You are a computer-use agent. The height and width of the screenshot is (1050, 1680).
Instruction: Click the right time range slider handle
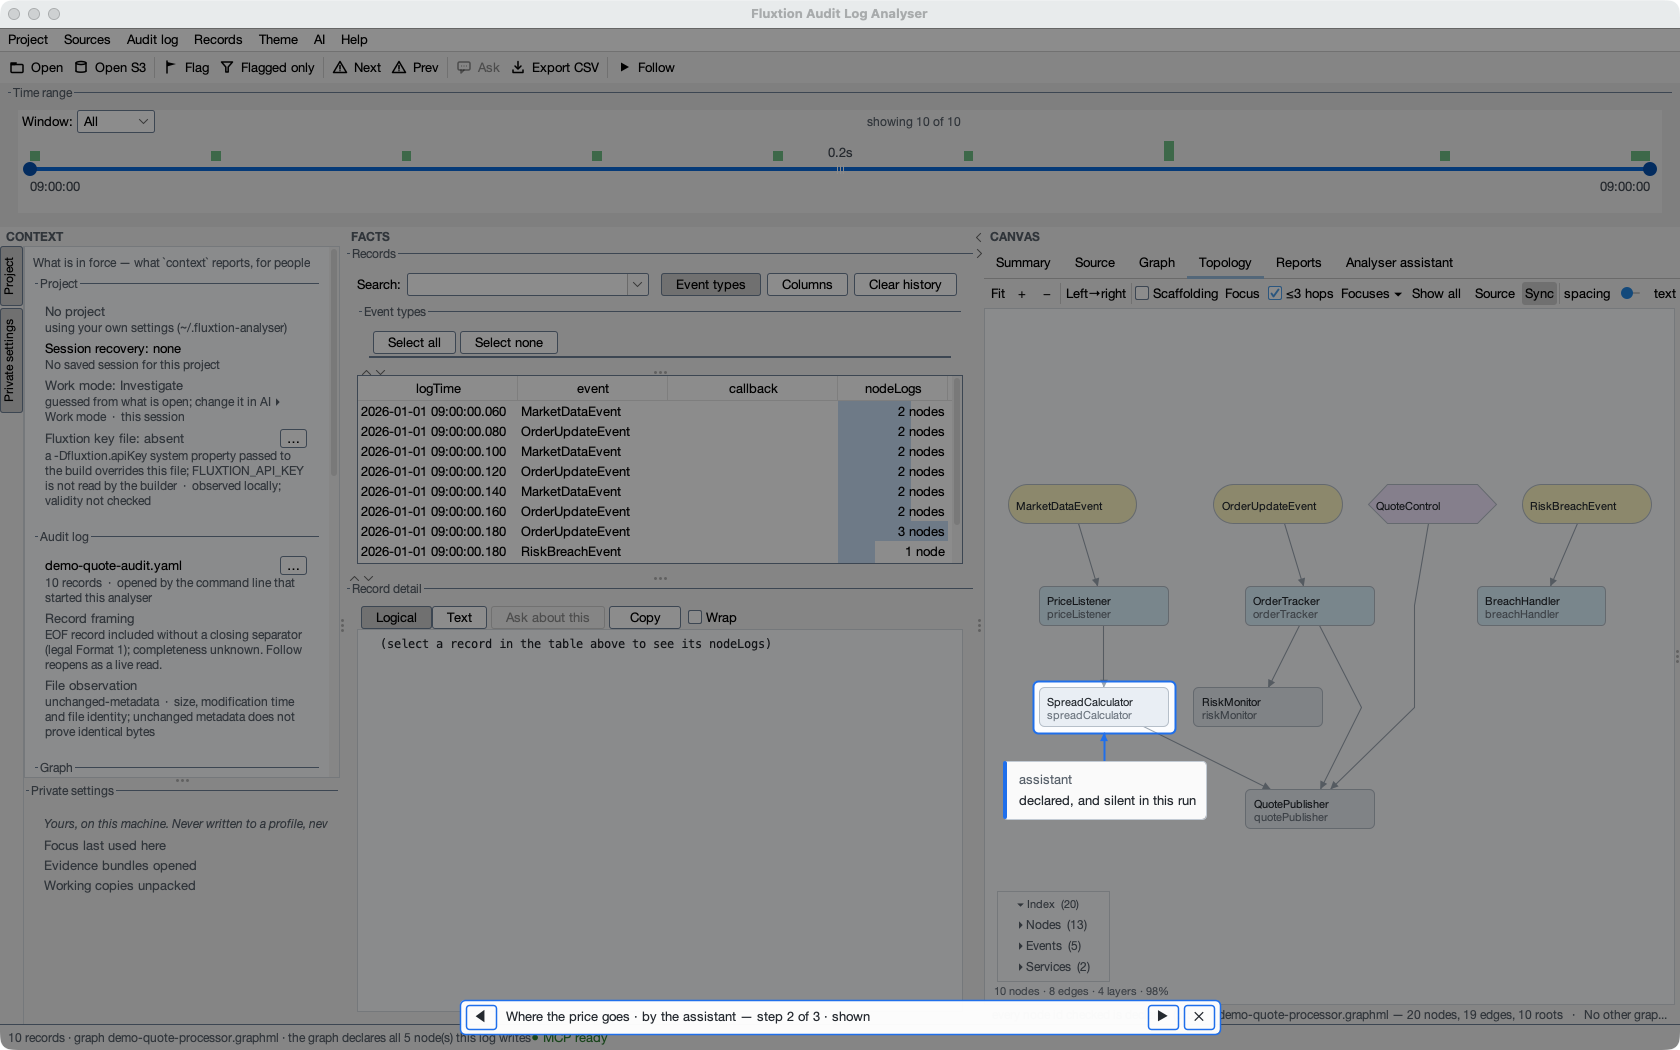click(x=1650, y=169)
